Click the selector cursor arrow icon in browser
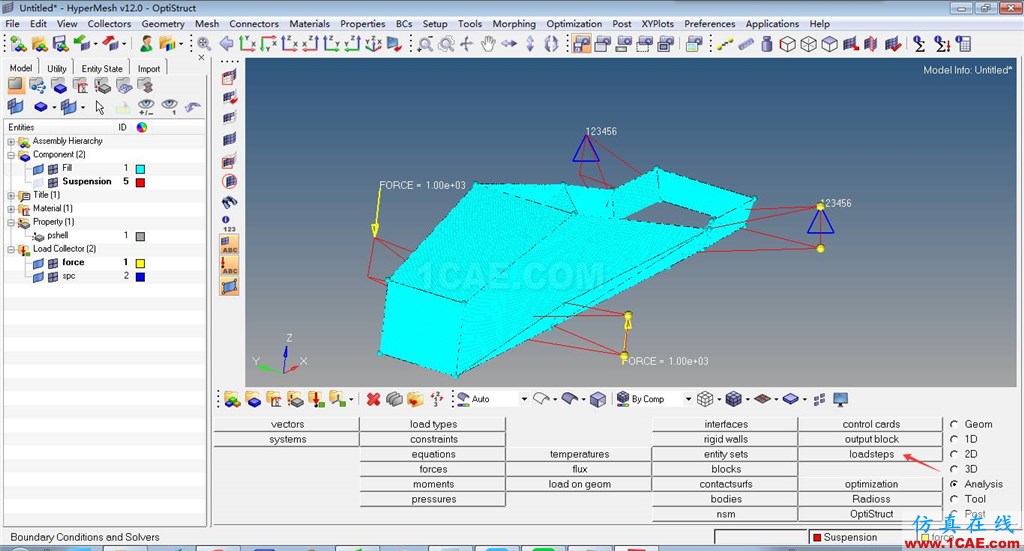1024x551 pixels. pyautogui.click(x=100, y=107)
